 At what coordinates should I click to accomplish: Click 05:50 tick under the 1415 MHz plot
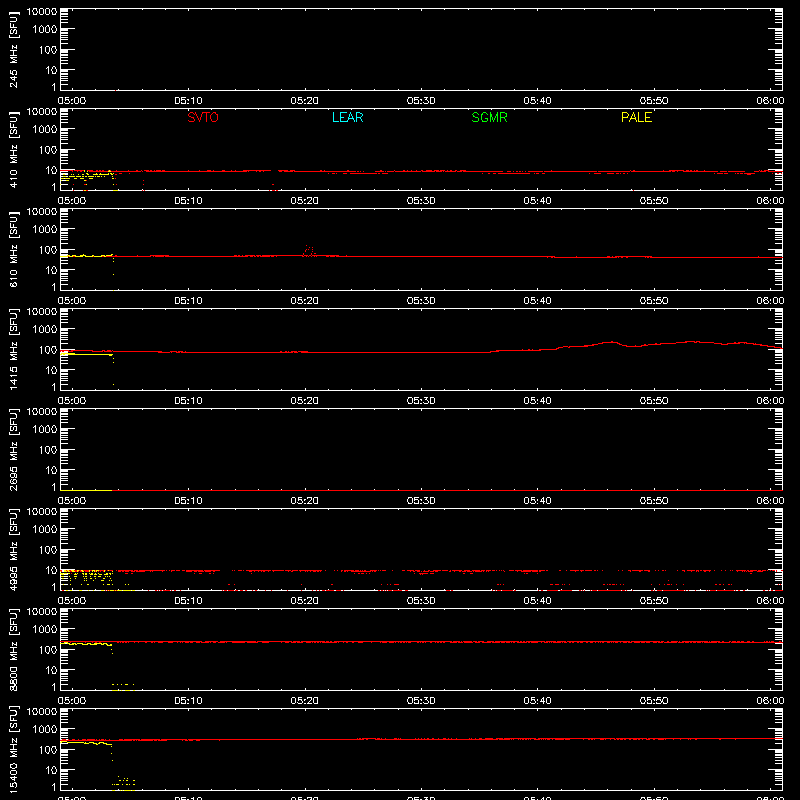point(654,401)
